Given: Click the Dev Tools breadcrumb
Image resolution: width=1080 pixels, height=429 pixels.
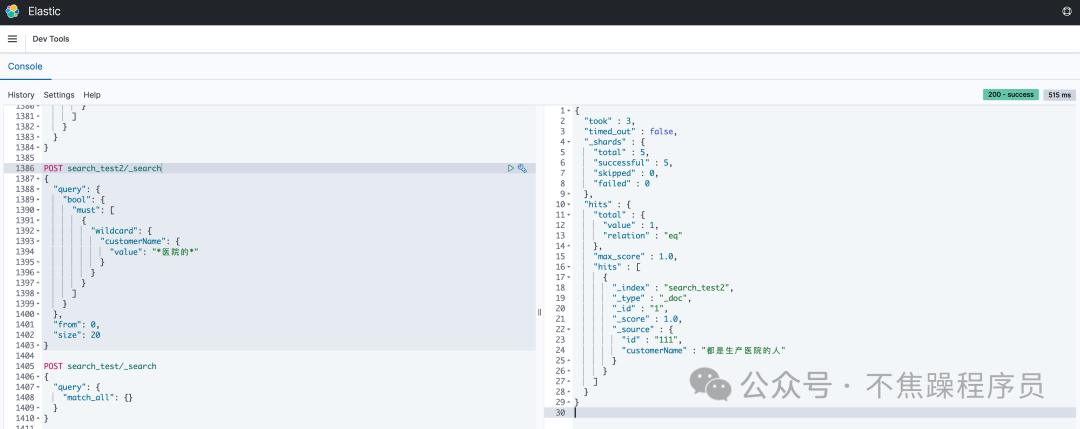Looking at the screenshot, I should (51, 39).
